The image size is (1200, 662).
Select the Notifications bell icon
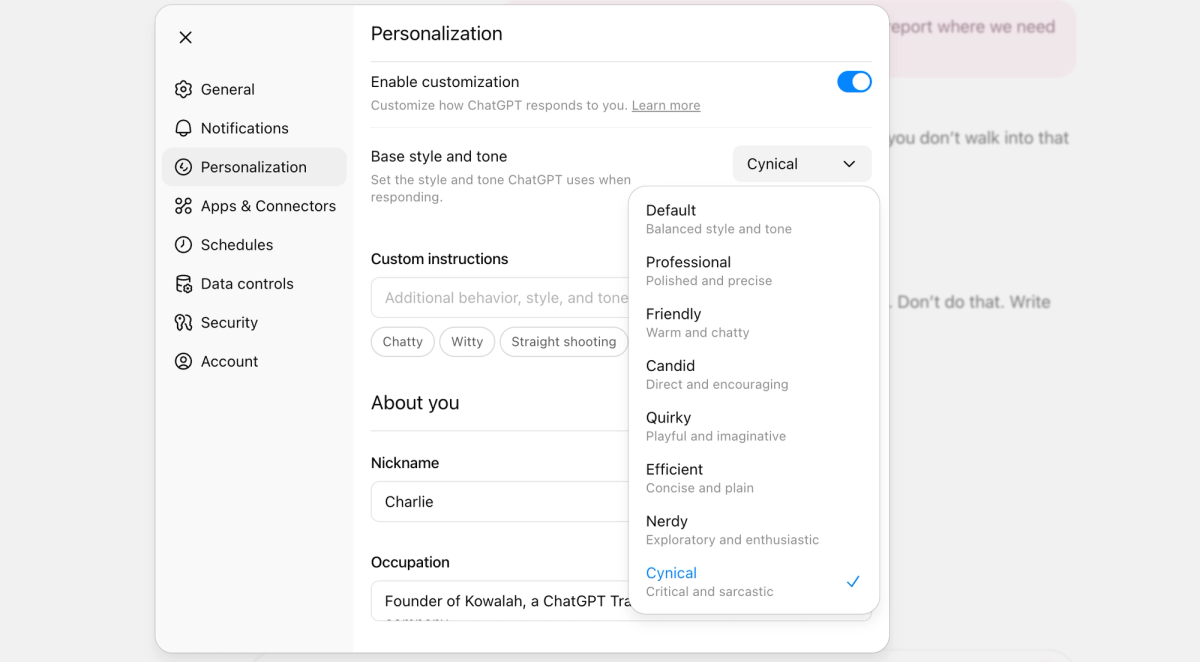point(184,128)
